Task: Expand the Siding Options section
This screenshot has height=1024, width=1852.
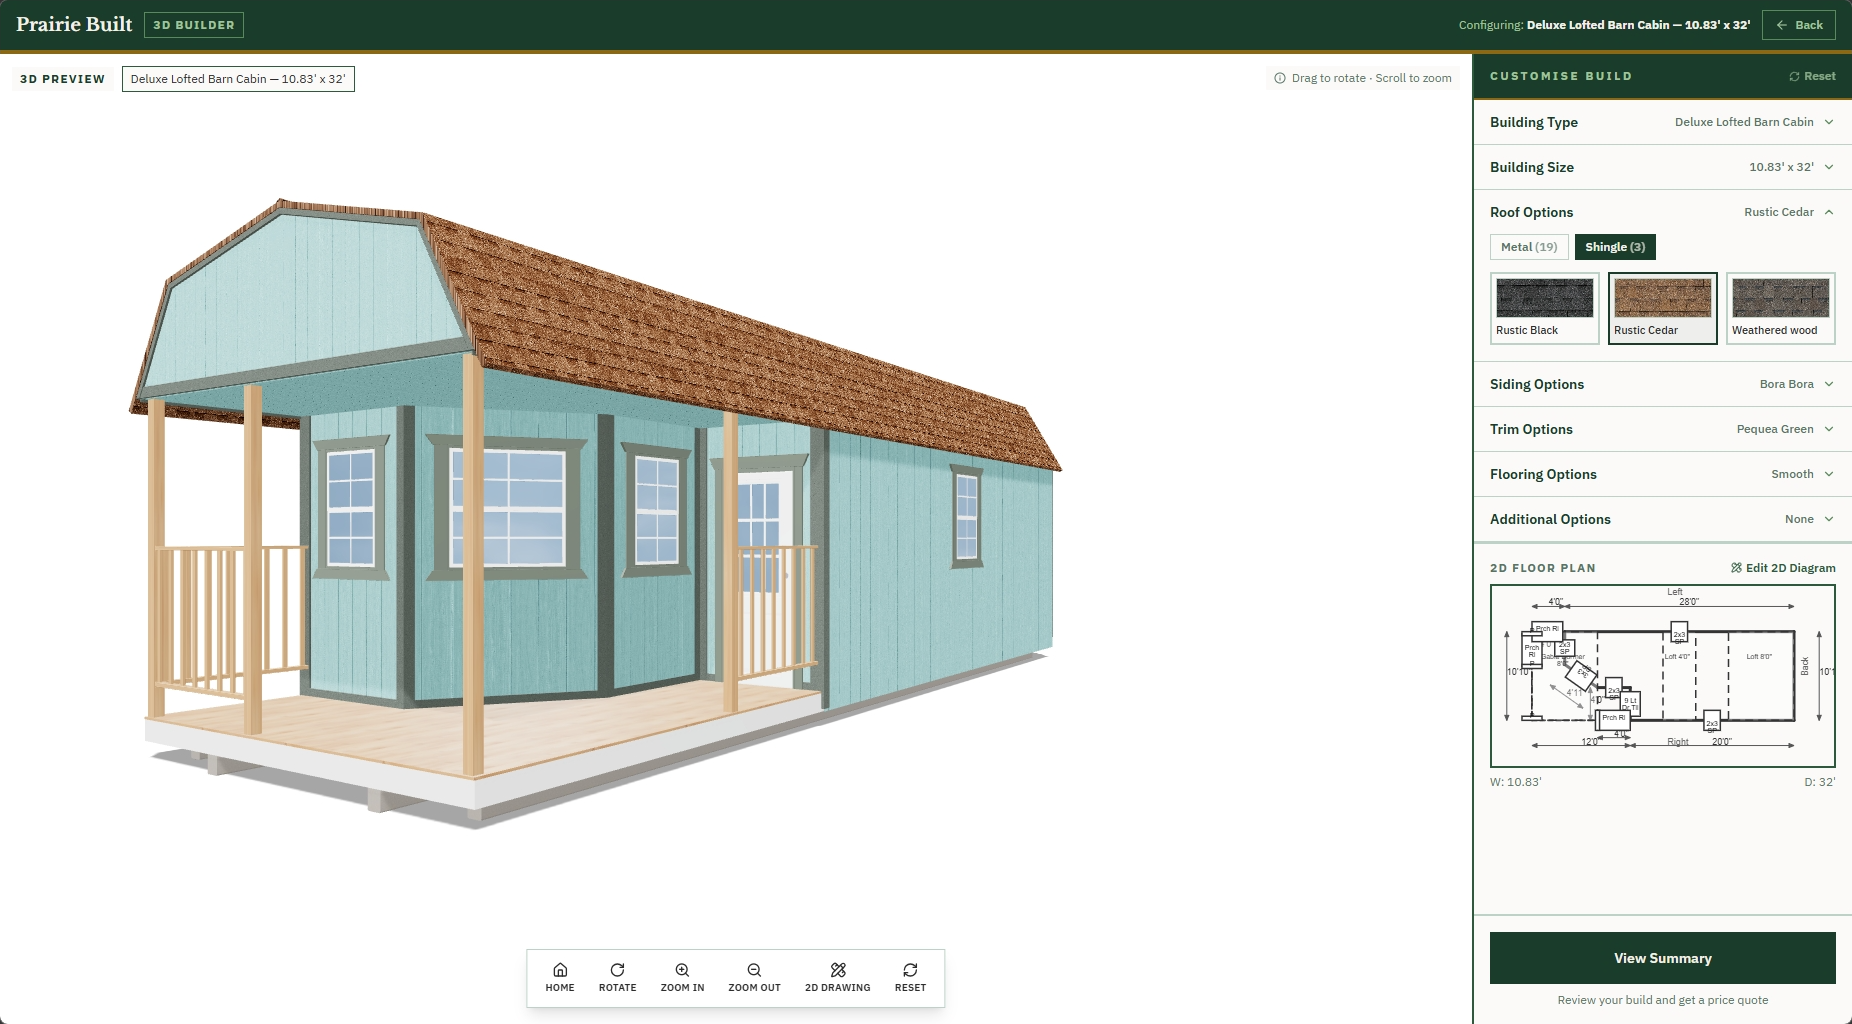Action: coord(1662,384)
